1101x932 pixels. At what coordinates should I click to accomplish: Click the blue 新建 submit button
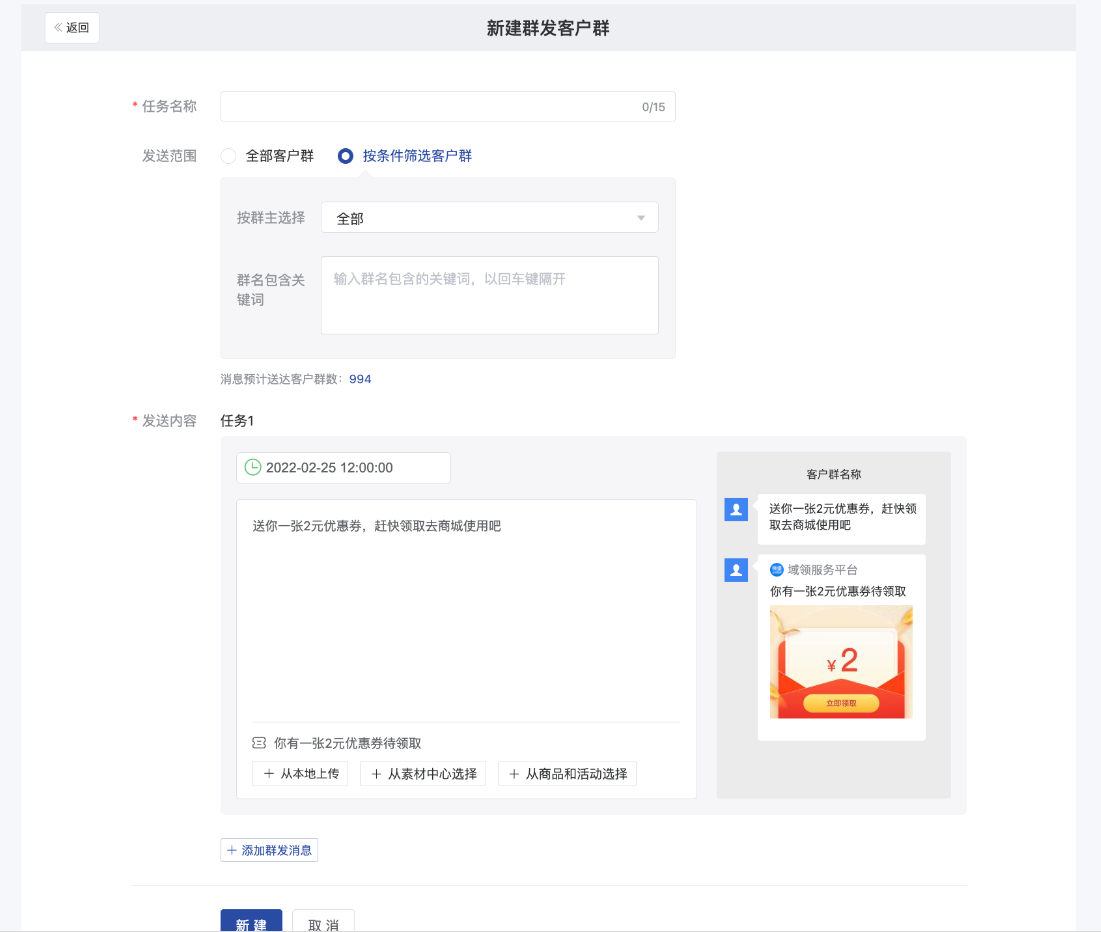coord(251,922)
